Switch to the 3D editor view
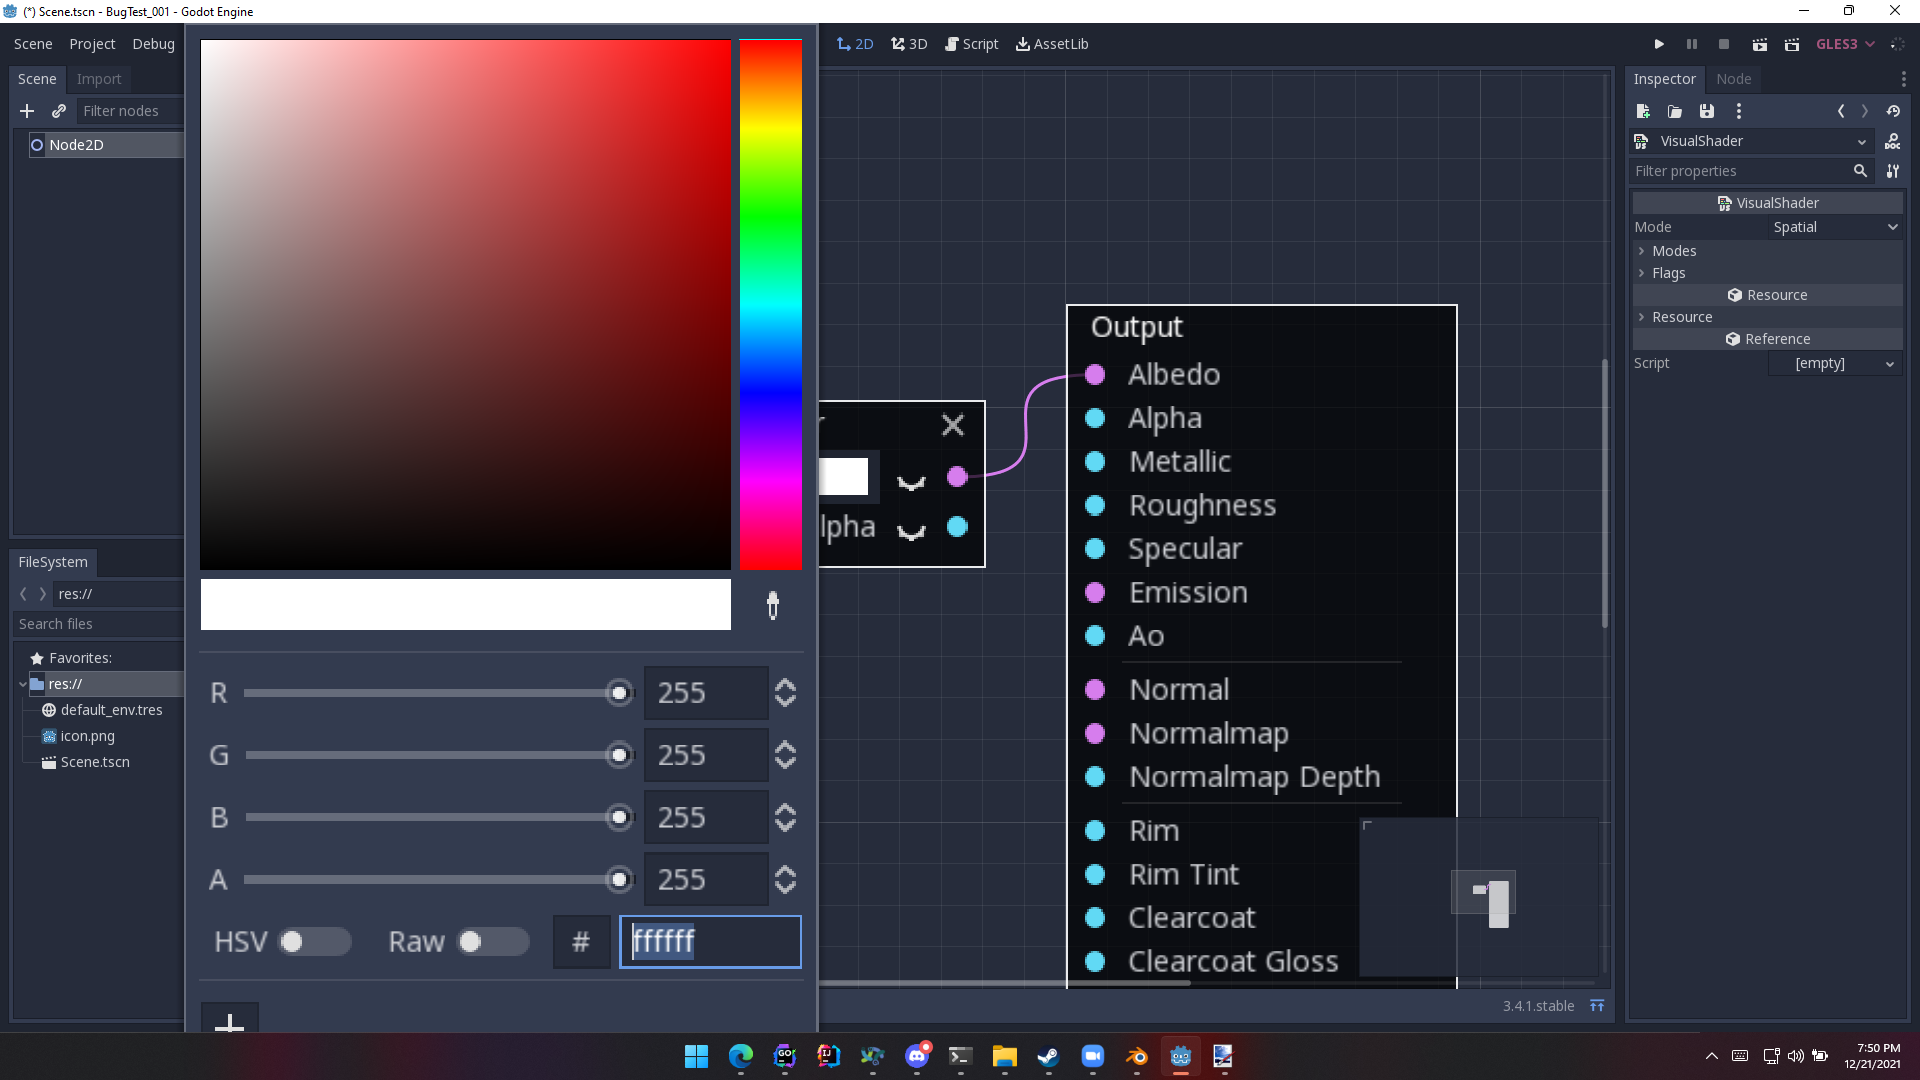This screenshot has height=1080, width=1920. tap(909, 44)
